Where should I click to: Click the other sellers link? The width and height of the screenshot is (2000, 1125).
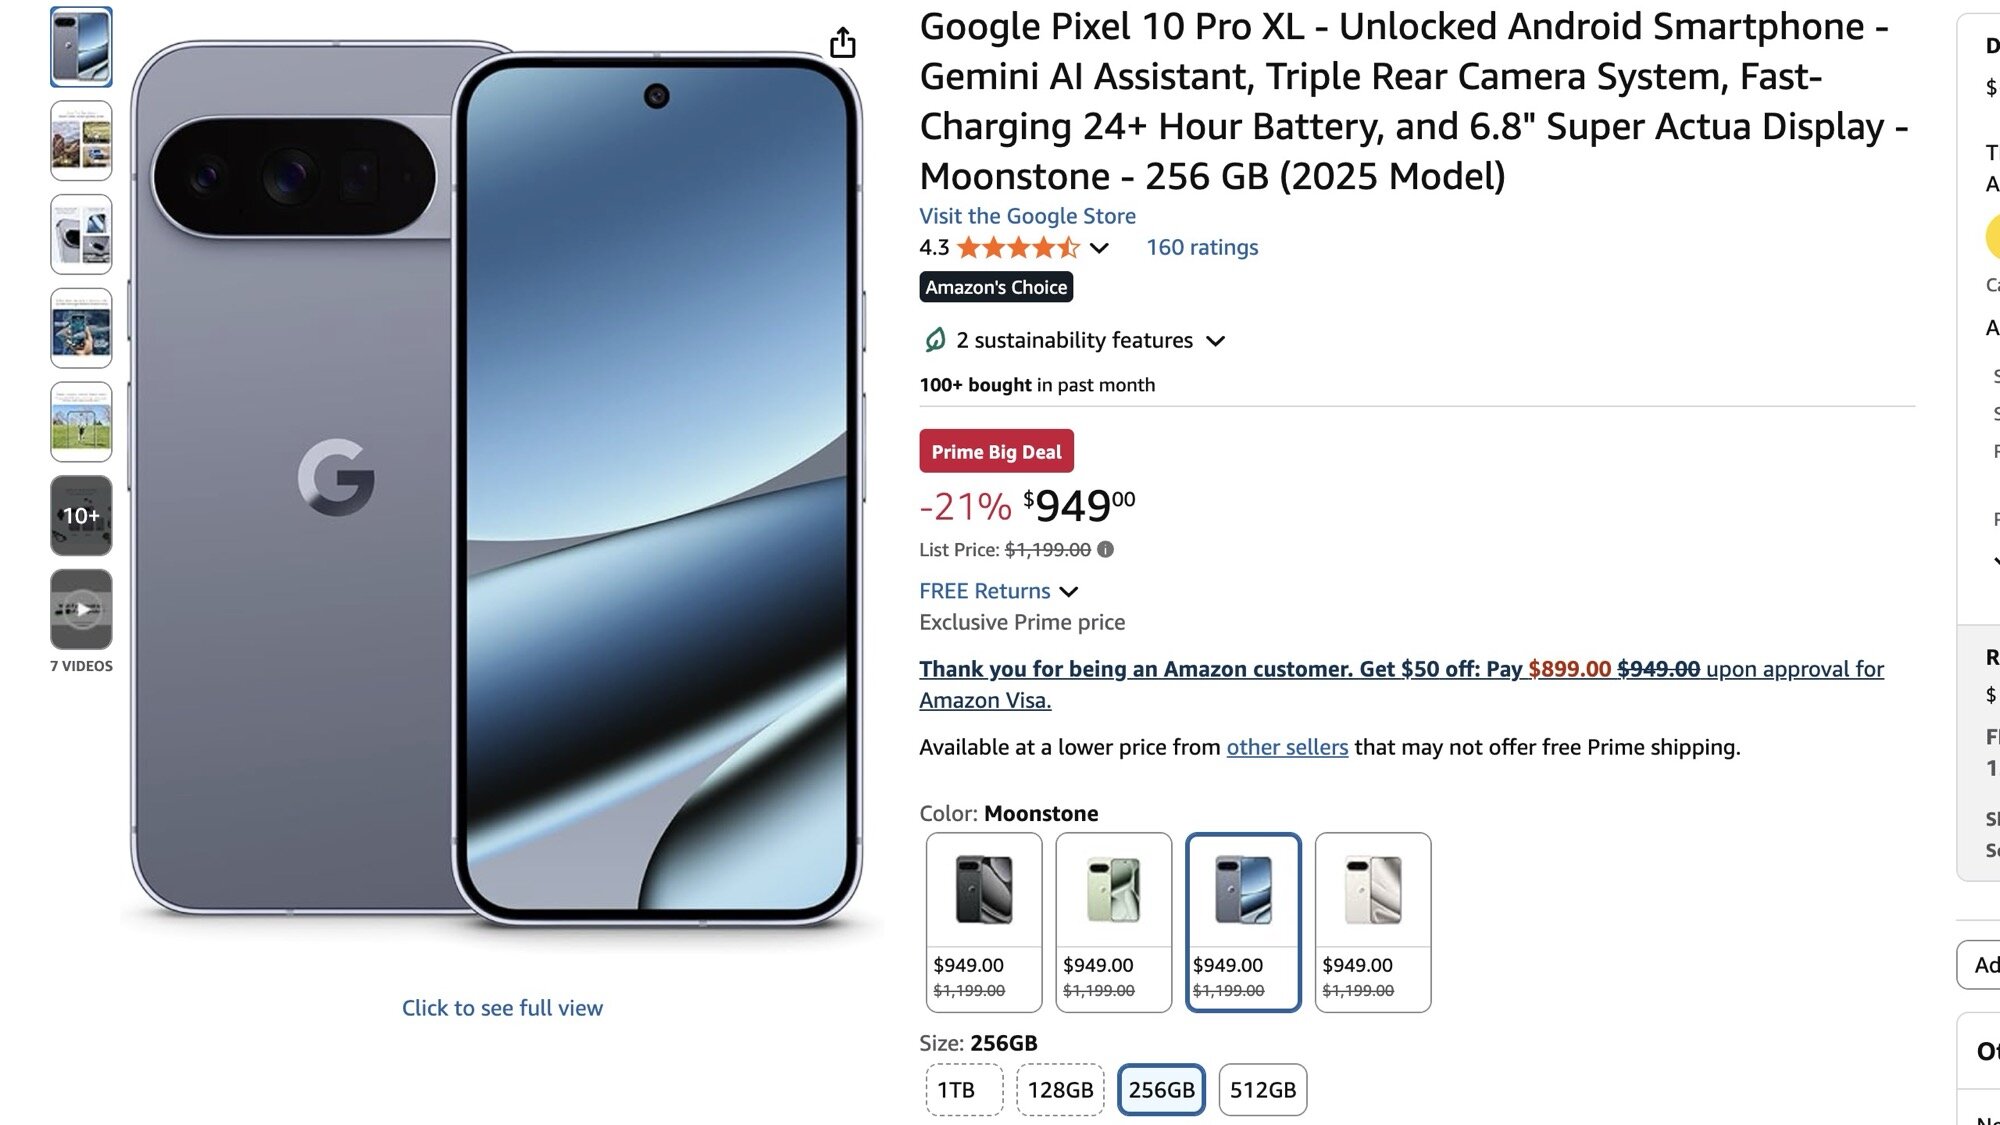pos(1287,747)
